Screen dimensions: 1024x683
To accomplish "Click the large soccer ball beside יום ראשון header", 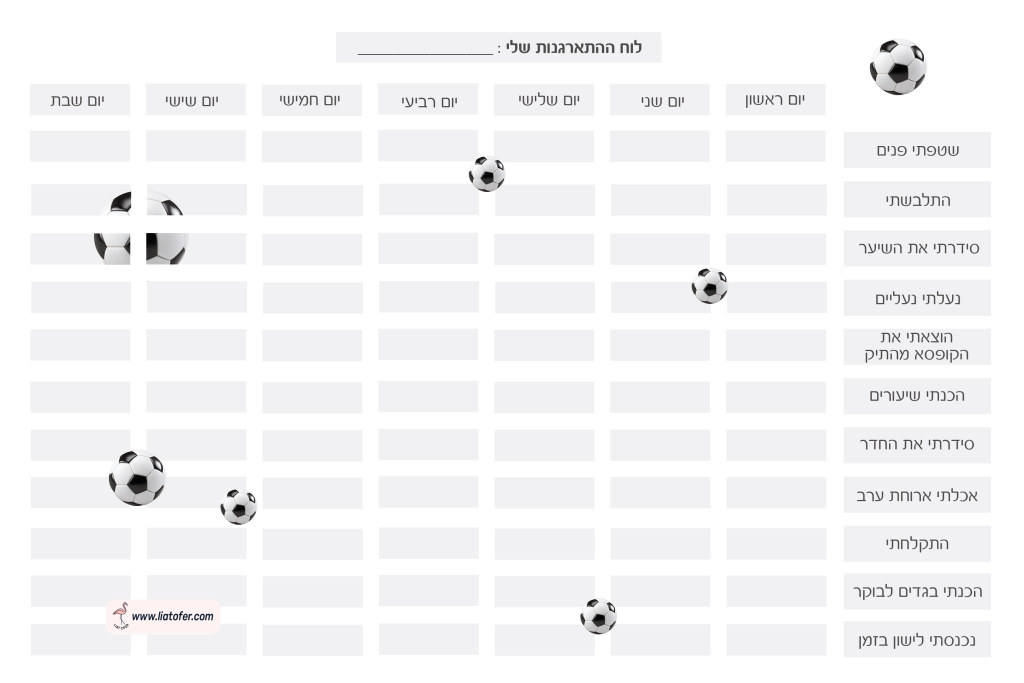I will pos(898,67).
